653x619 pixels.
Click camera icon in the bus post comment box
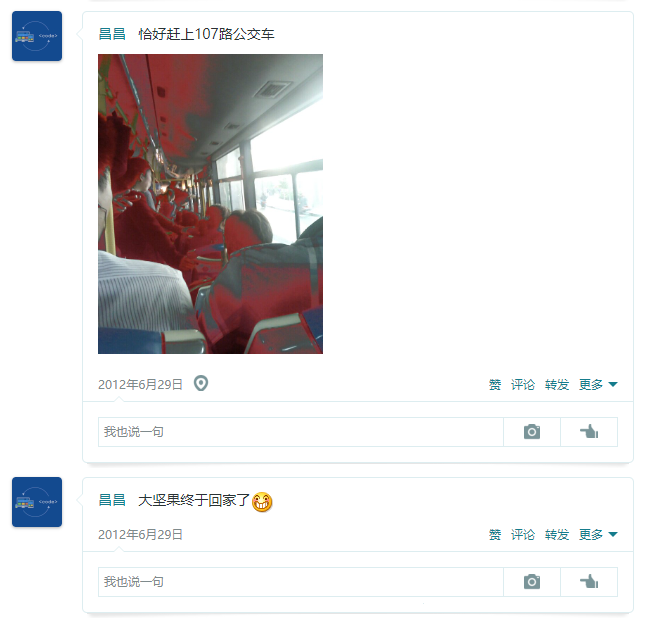532,432
